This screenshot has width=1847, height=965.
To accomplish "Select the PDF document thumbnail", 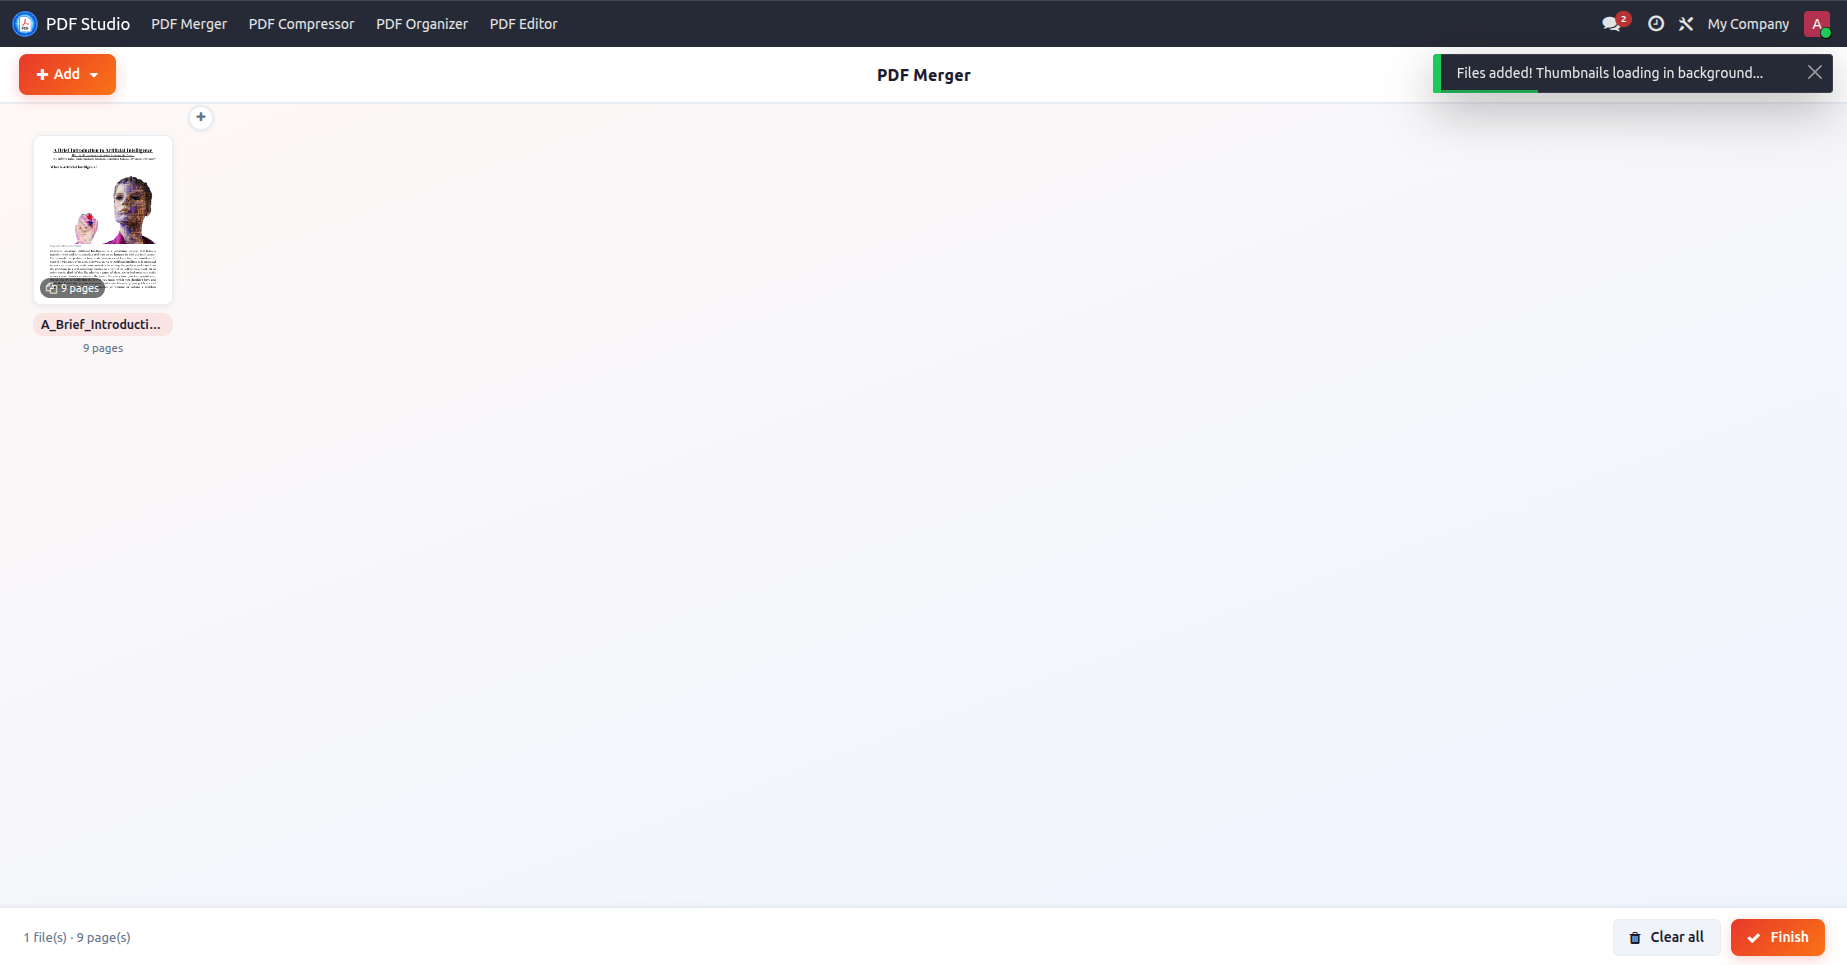I will pyautogui.click(x=103, y=220).
